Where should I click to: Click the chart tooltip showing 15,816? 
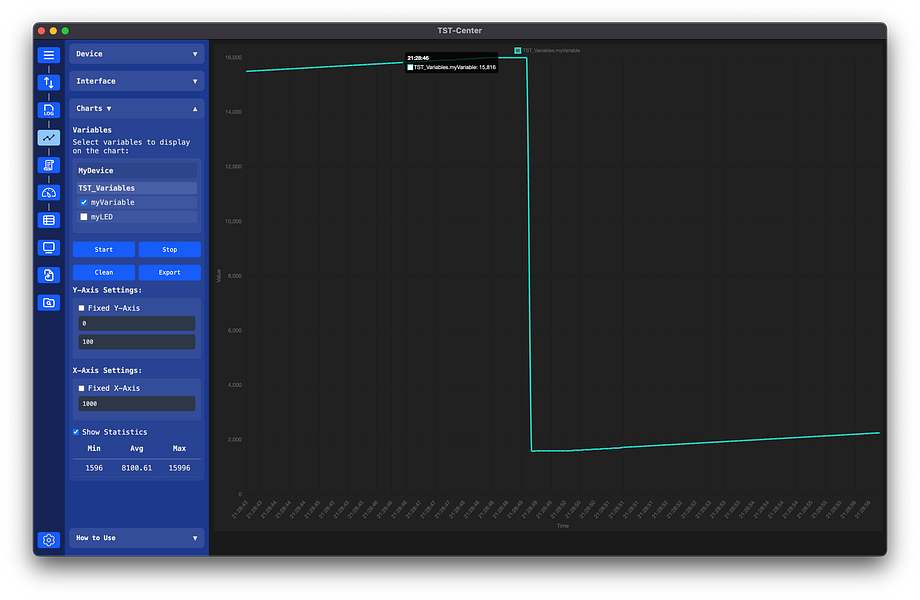pyautogui.click(x=451, y=63)
